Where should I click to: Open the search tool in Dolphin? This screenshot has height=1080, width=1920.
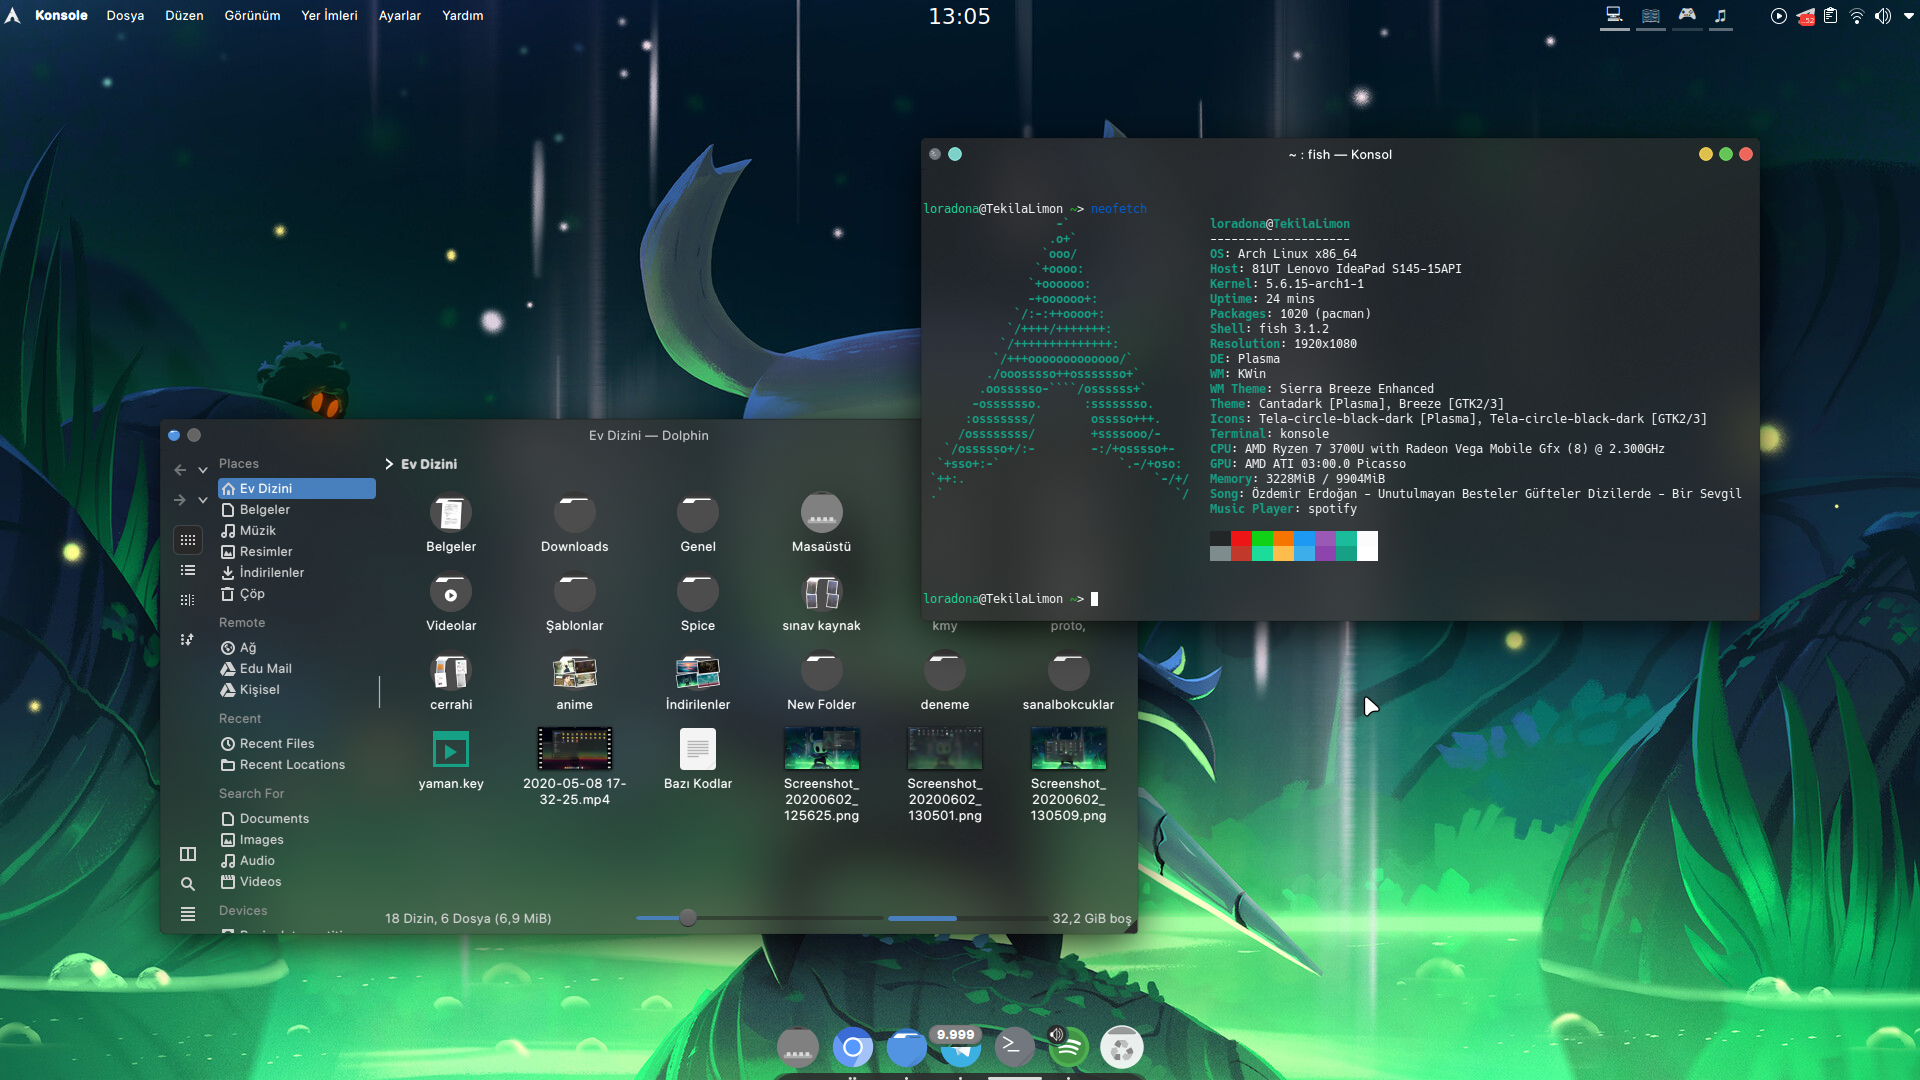click(187, 884)
